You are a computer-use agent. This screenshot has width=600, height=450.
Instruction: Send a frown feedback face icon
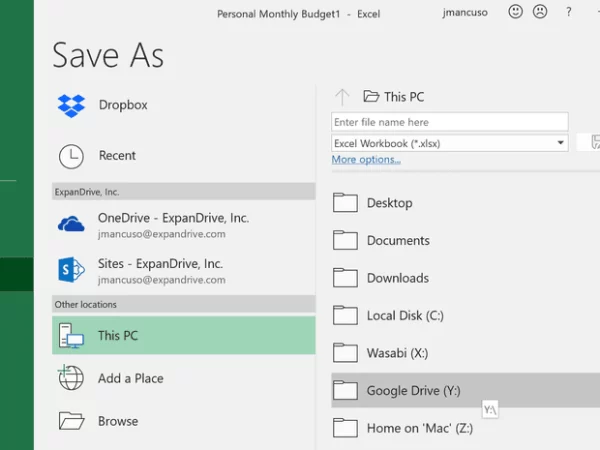(x=540, y=11)
